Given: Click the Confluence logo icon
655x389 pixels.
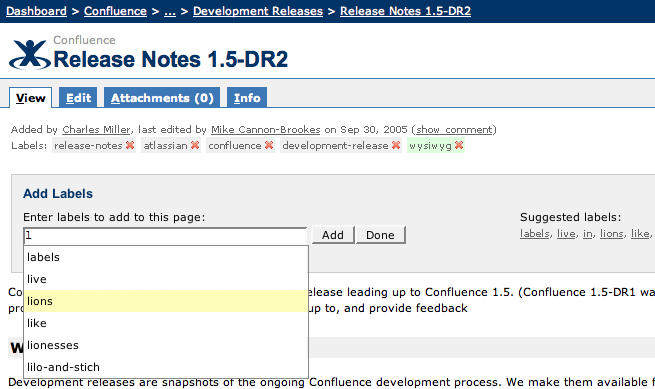Looking at the screenshot, I should coord(30,55).
